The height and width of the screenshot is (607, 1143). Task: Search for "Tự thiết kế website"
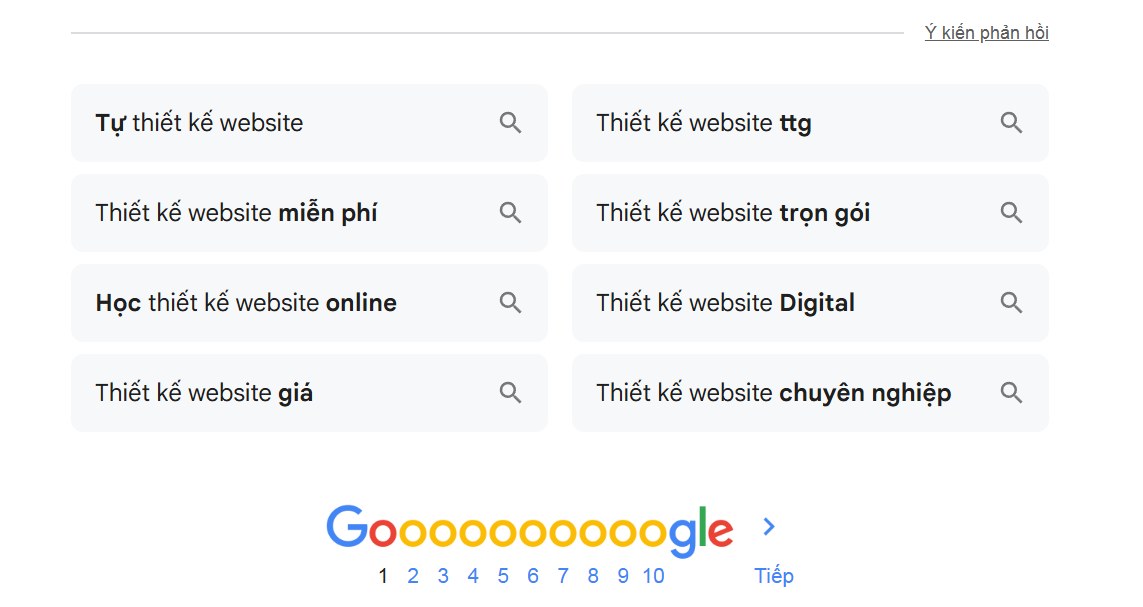pyautogui.click(x=250, y=122)
